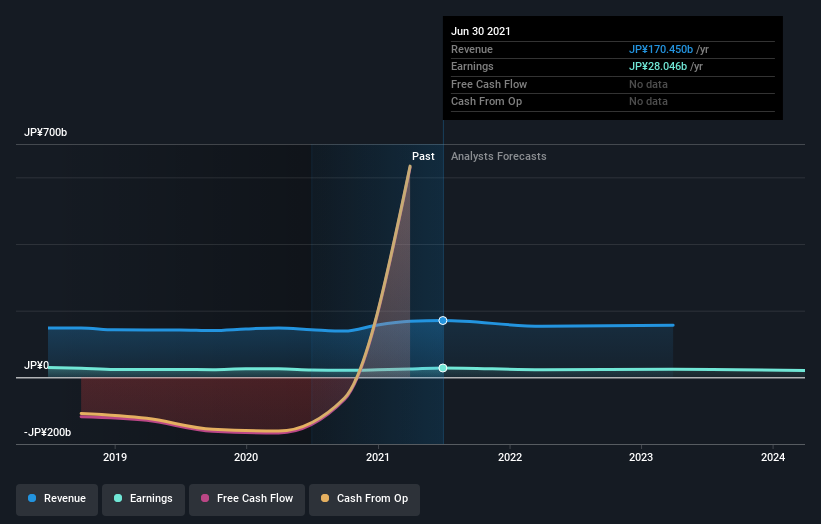
Task: Click the 2023 axis label
Action: point(641,457)
